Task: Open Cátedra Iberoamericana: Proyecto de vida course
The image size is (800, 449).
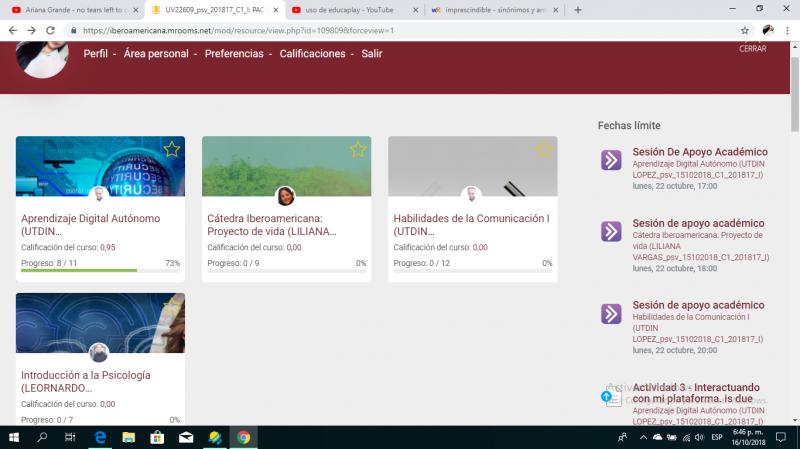Action: coord(271,224)
